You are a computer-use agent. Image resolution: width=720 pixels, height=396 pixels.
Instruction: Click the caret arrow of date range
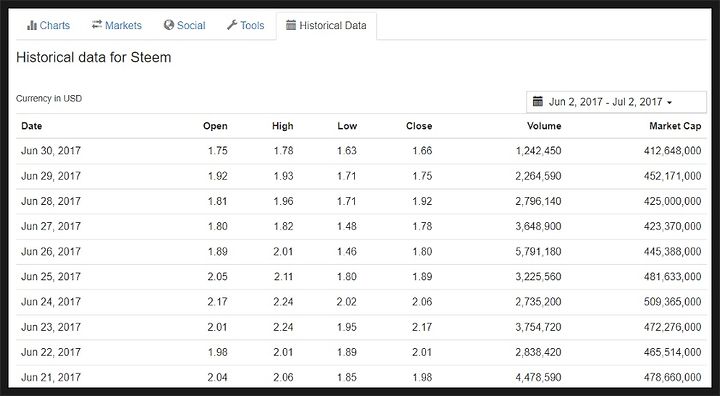(669, 102)
